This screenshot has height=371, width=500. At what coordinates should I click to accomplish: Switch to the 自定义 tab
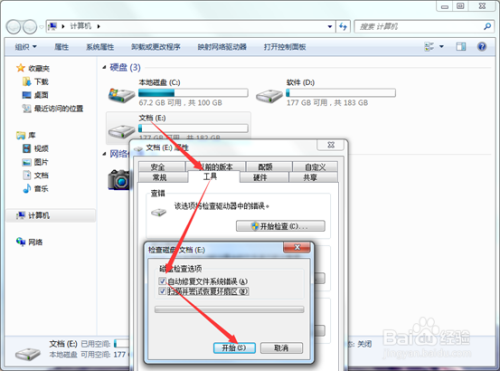[x=315, y=166]
